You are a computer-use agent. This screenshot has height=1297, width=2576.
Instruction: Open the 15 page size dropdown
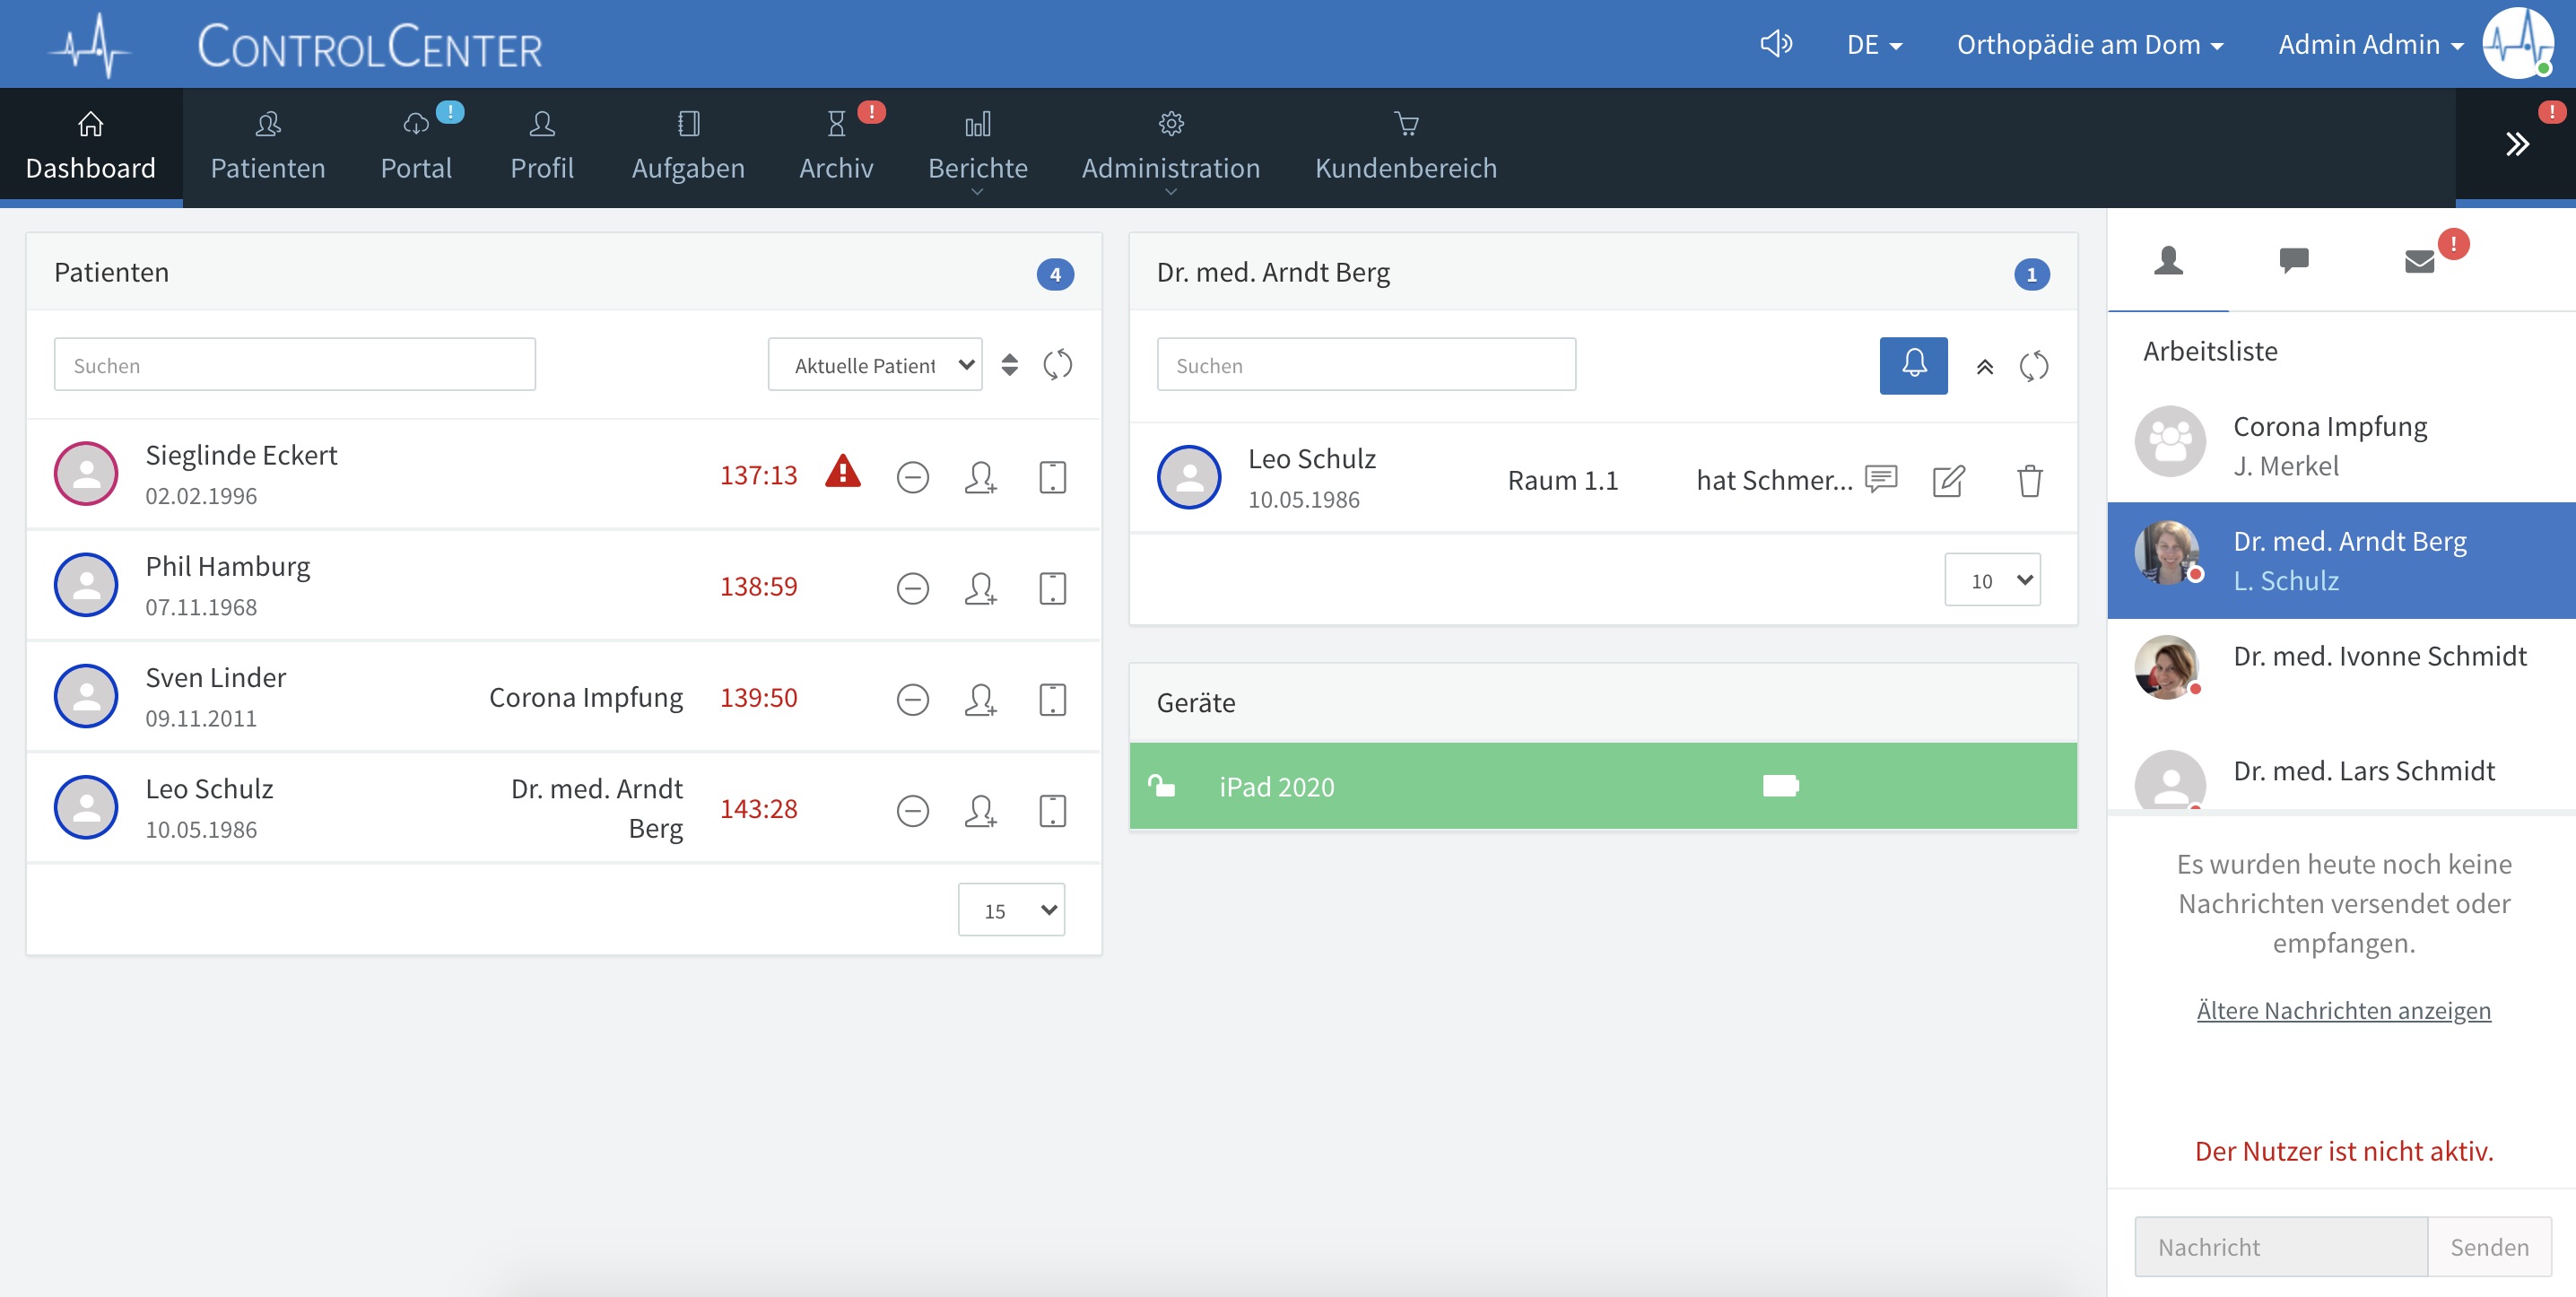[1011, 910]
